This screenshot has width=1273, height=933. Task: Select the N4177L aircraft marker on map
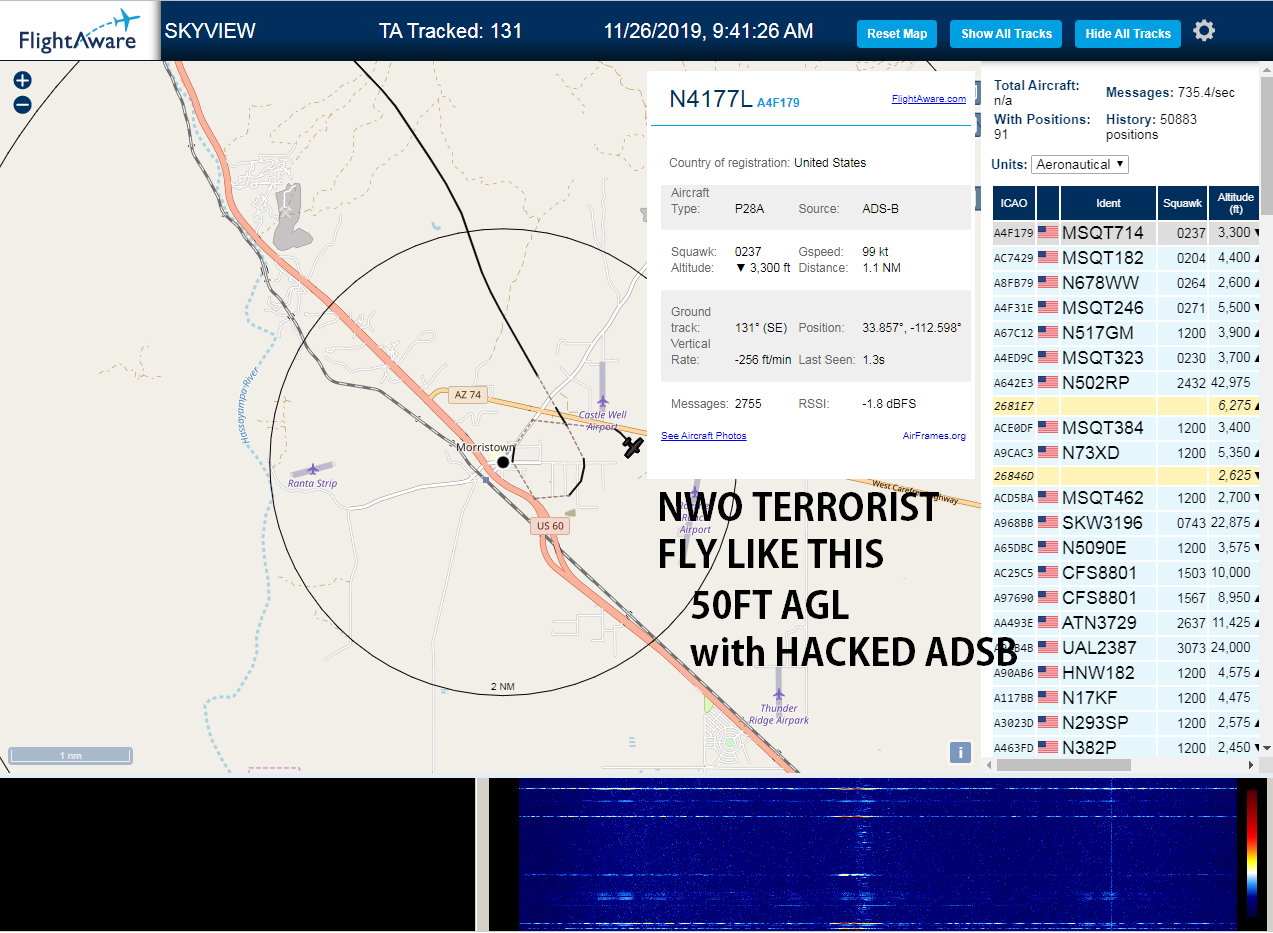click(x=632, y=446)
